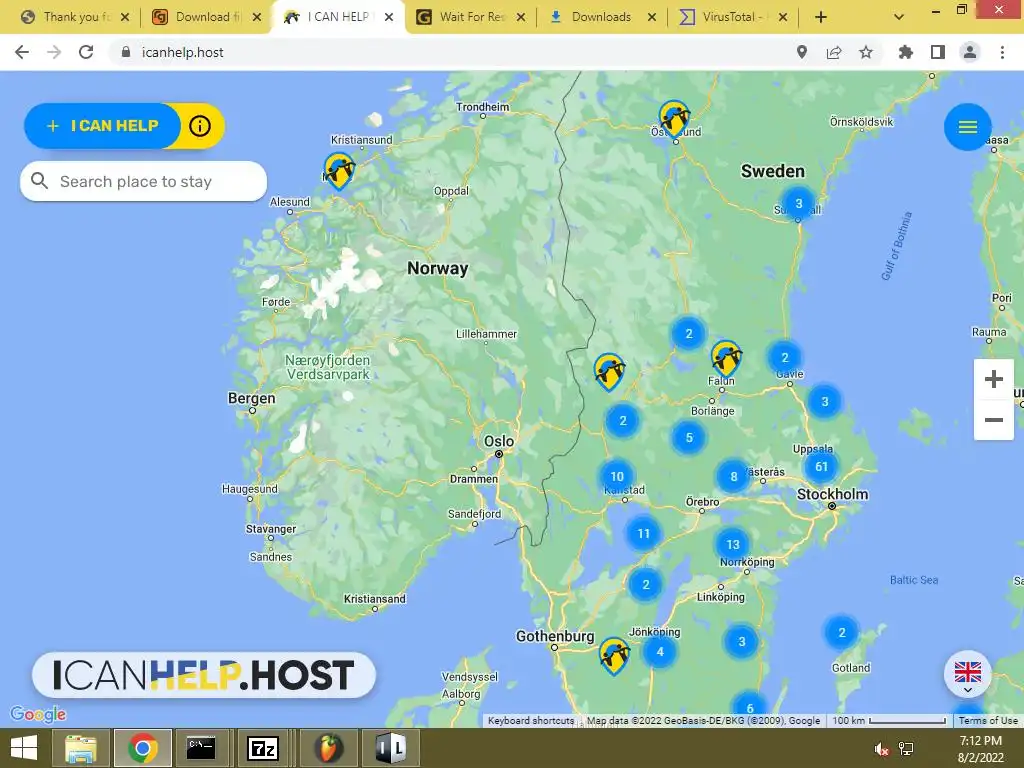Open the cluster of 2 north of Karlstad
The height and width of the screenshot is (768, 1024).
point(622,420)
